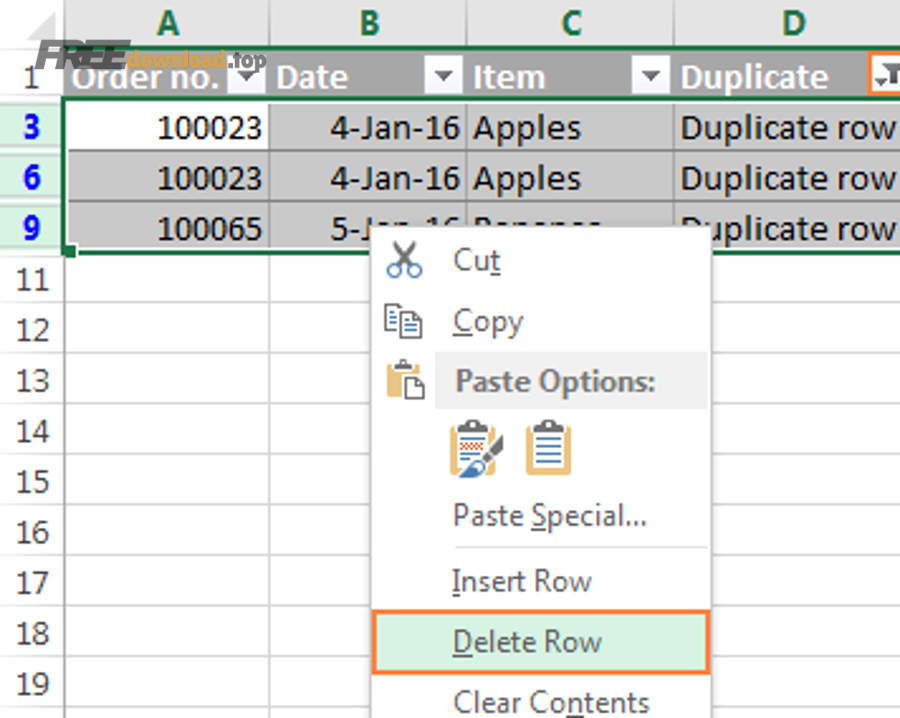This screenshot has width=900, height=718.
Task: Click the Apples cell in row 3
Action: [x=571, y=127]
